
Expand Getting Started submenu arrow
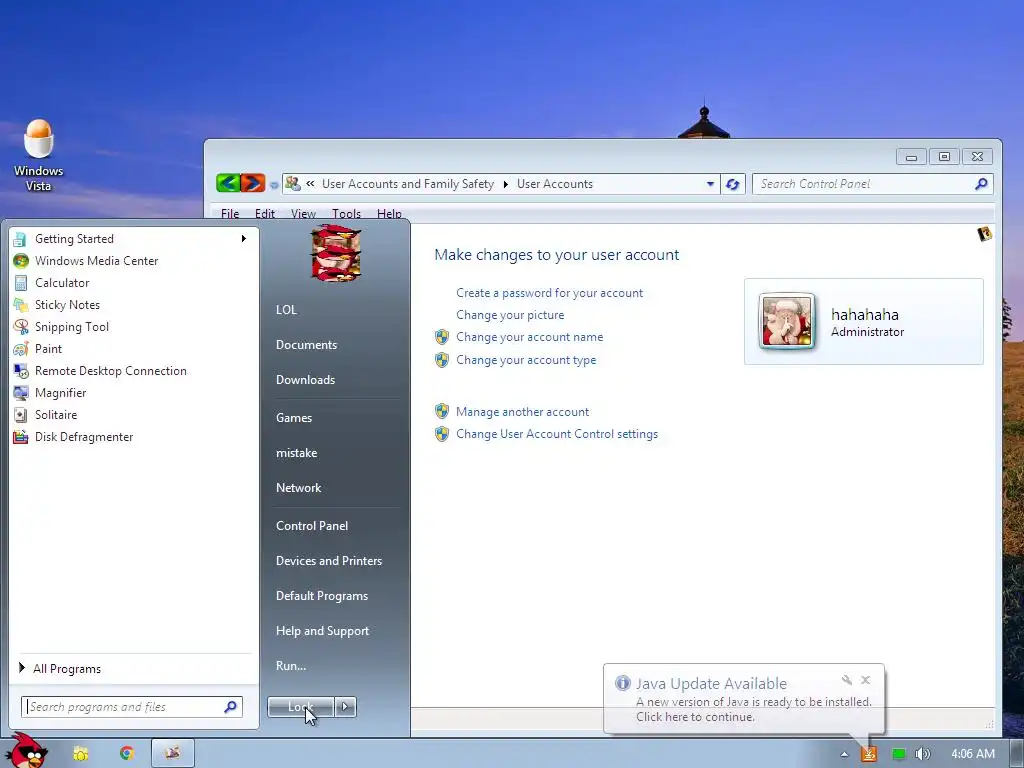point(244,238)
